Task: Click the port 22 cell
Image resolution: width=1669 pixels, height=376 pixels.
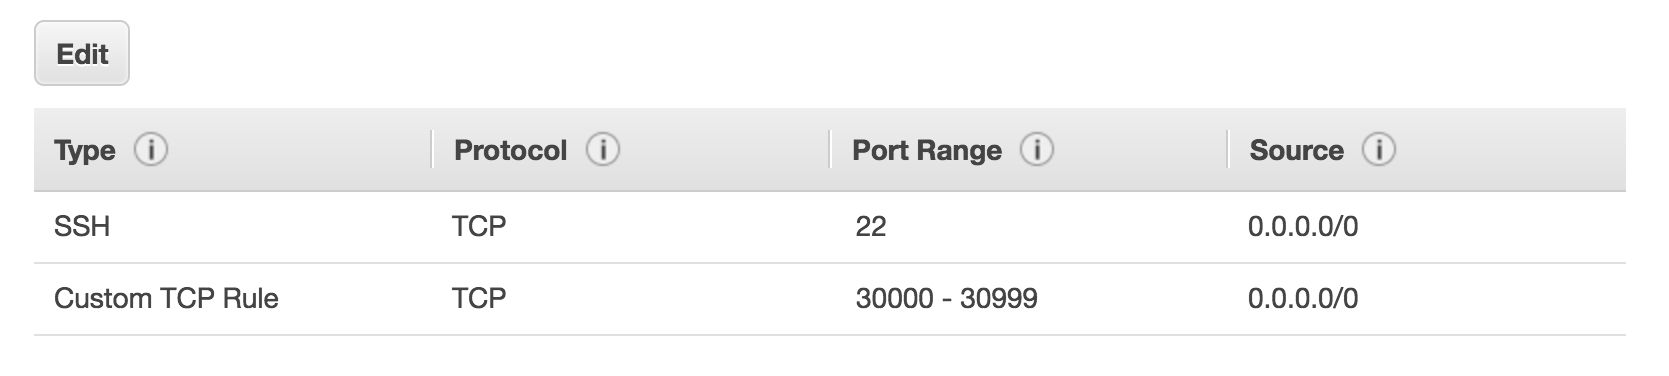Action: (x=870, y=227)
